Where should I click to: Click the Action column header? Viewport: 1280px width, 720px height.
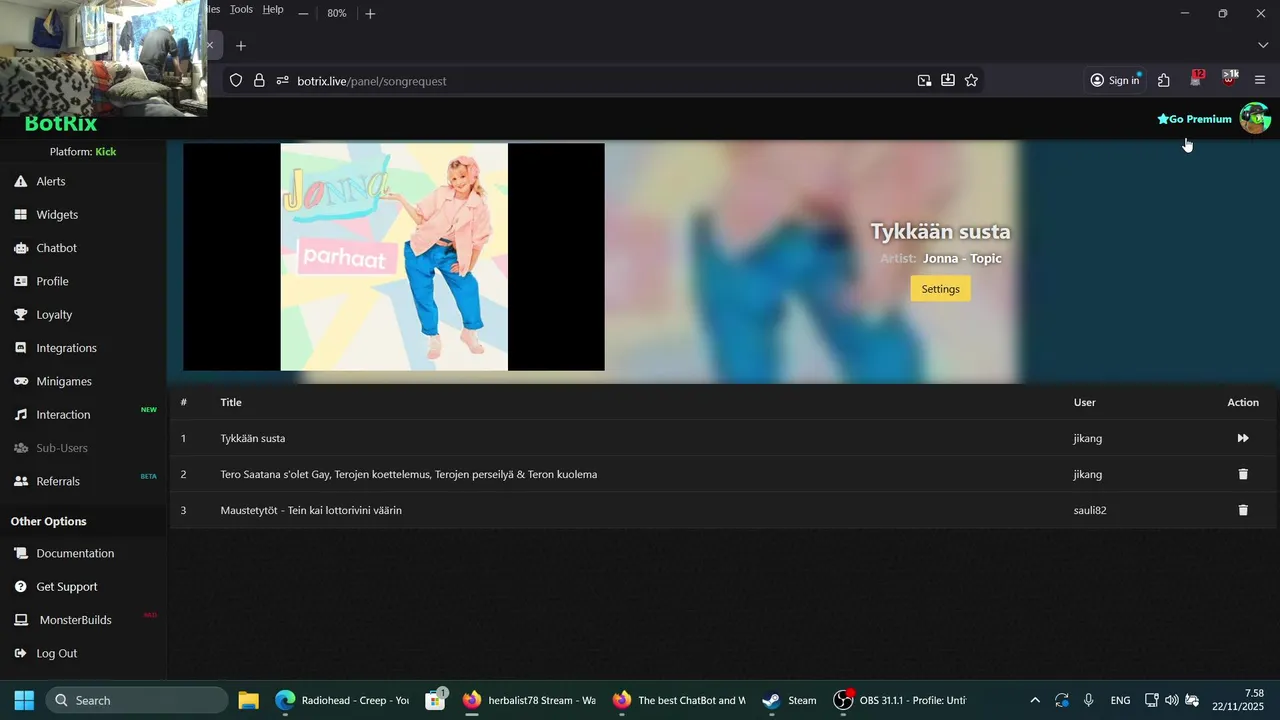tap(1243, 402)
